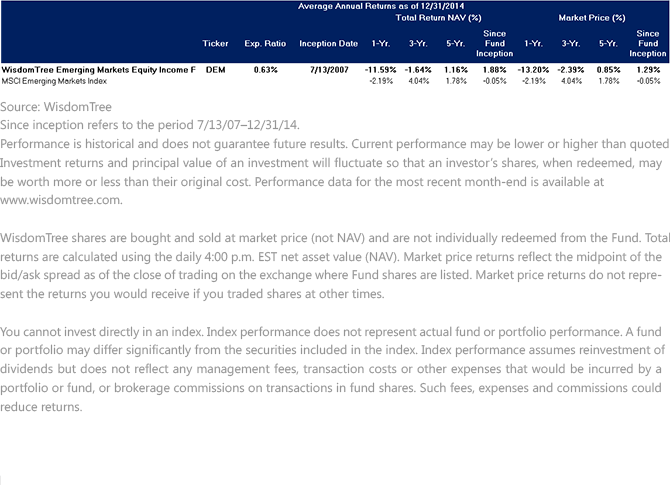Click the 1.88% NAV since inception value
Image resolution: width=670 pixels, height=485 pixels.
point(494,70)
